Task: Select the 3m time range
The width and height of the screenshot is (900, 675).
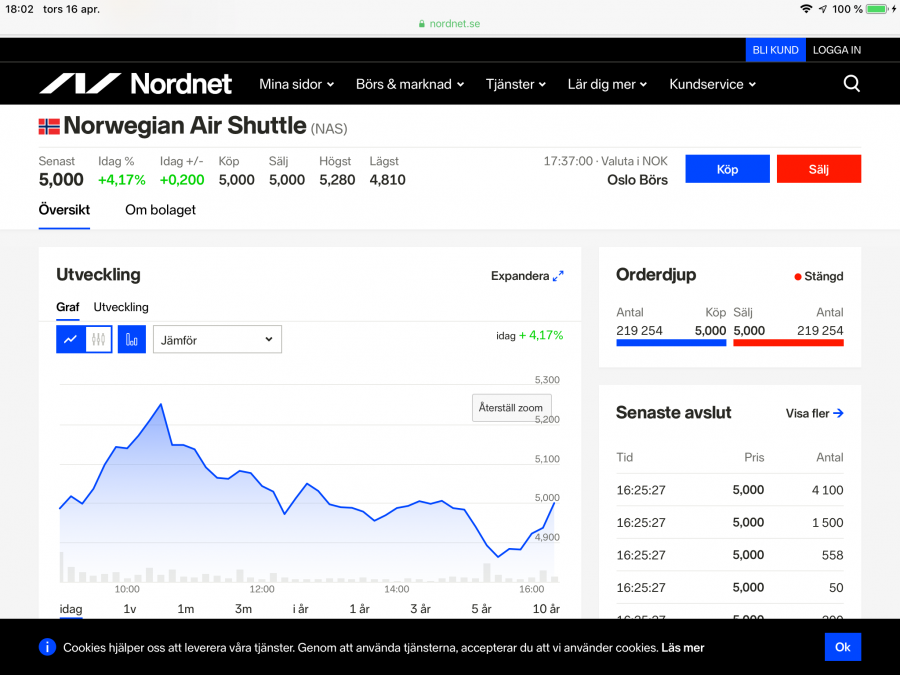Action: (x=243, y=609)
